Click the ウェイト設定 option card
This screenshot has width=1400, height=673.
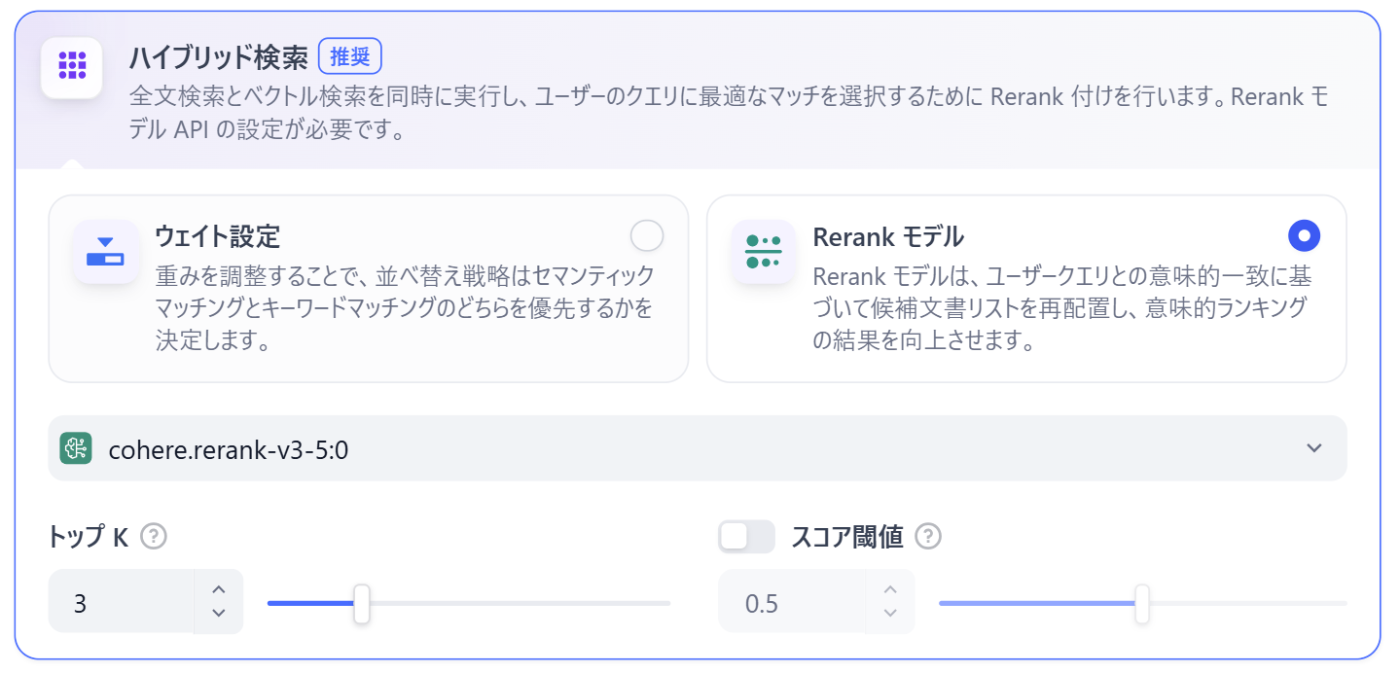pos(368,288)
